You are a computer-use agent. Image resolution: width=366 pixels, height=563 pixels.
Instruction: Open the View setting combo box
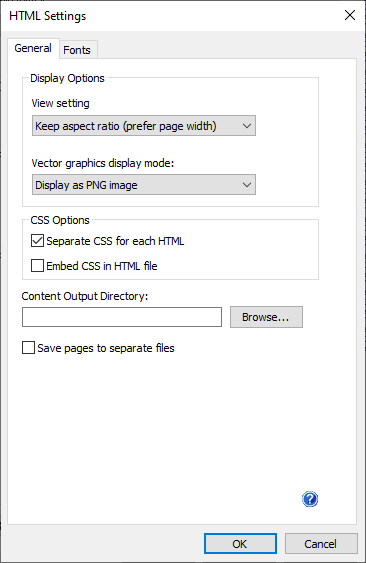(x=144, y=126)
